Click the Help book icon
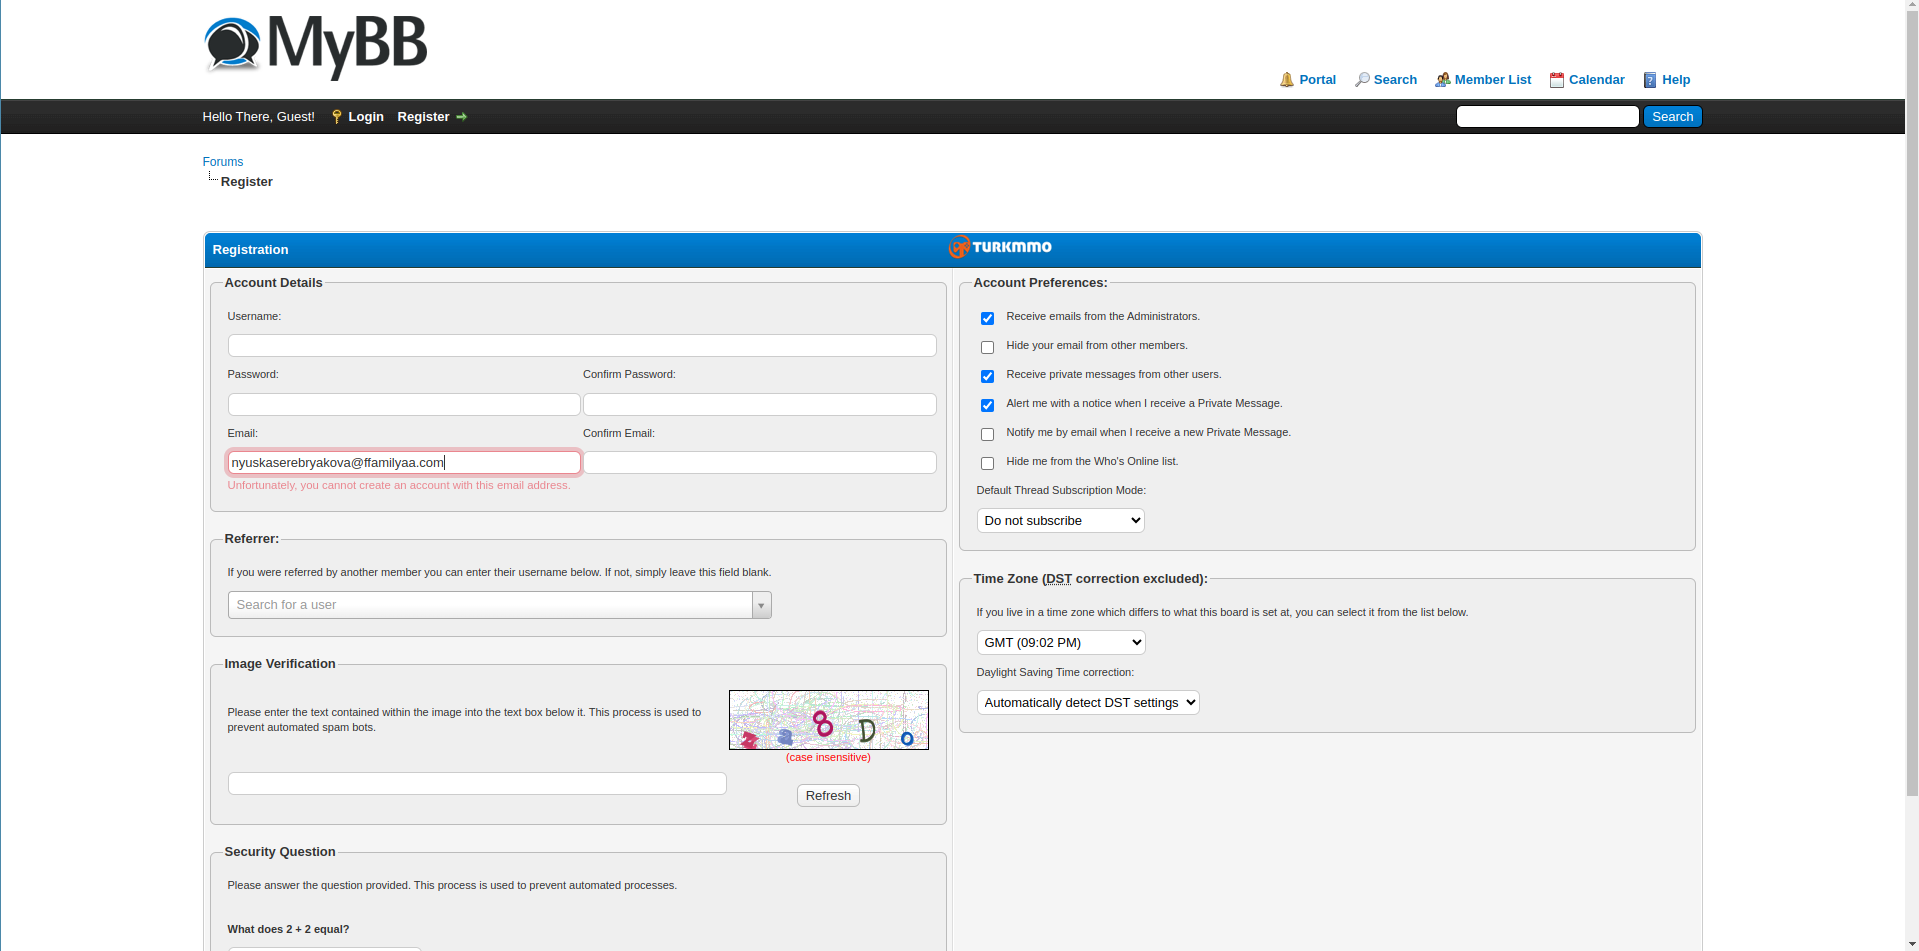The image size is (1919, 951). coord(1650,80)
